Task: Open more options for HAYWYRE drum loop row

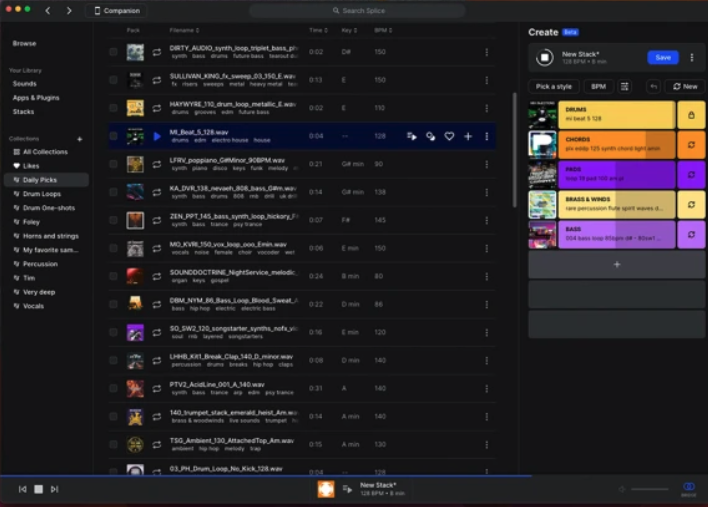Action: pyautogui.click(x=487, y=108)
